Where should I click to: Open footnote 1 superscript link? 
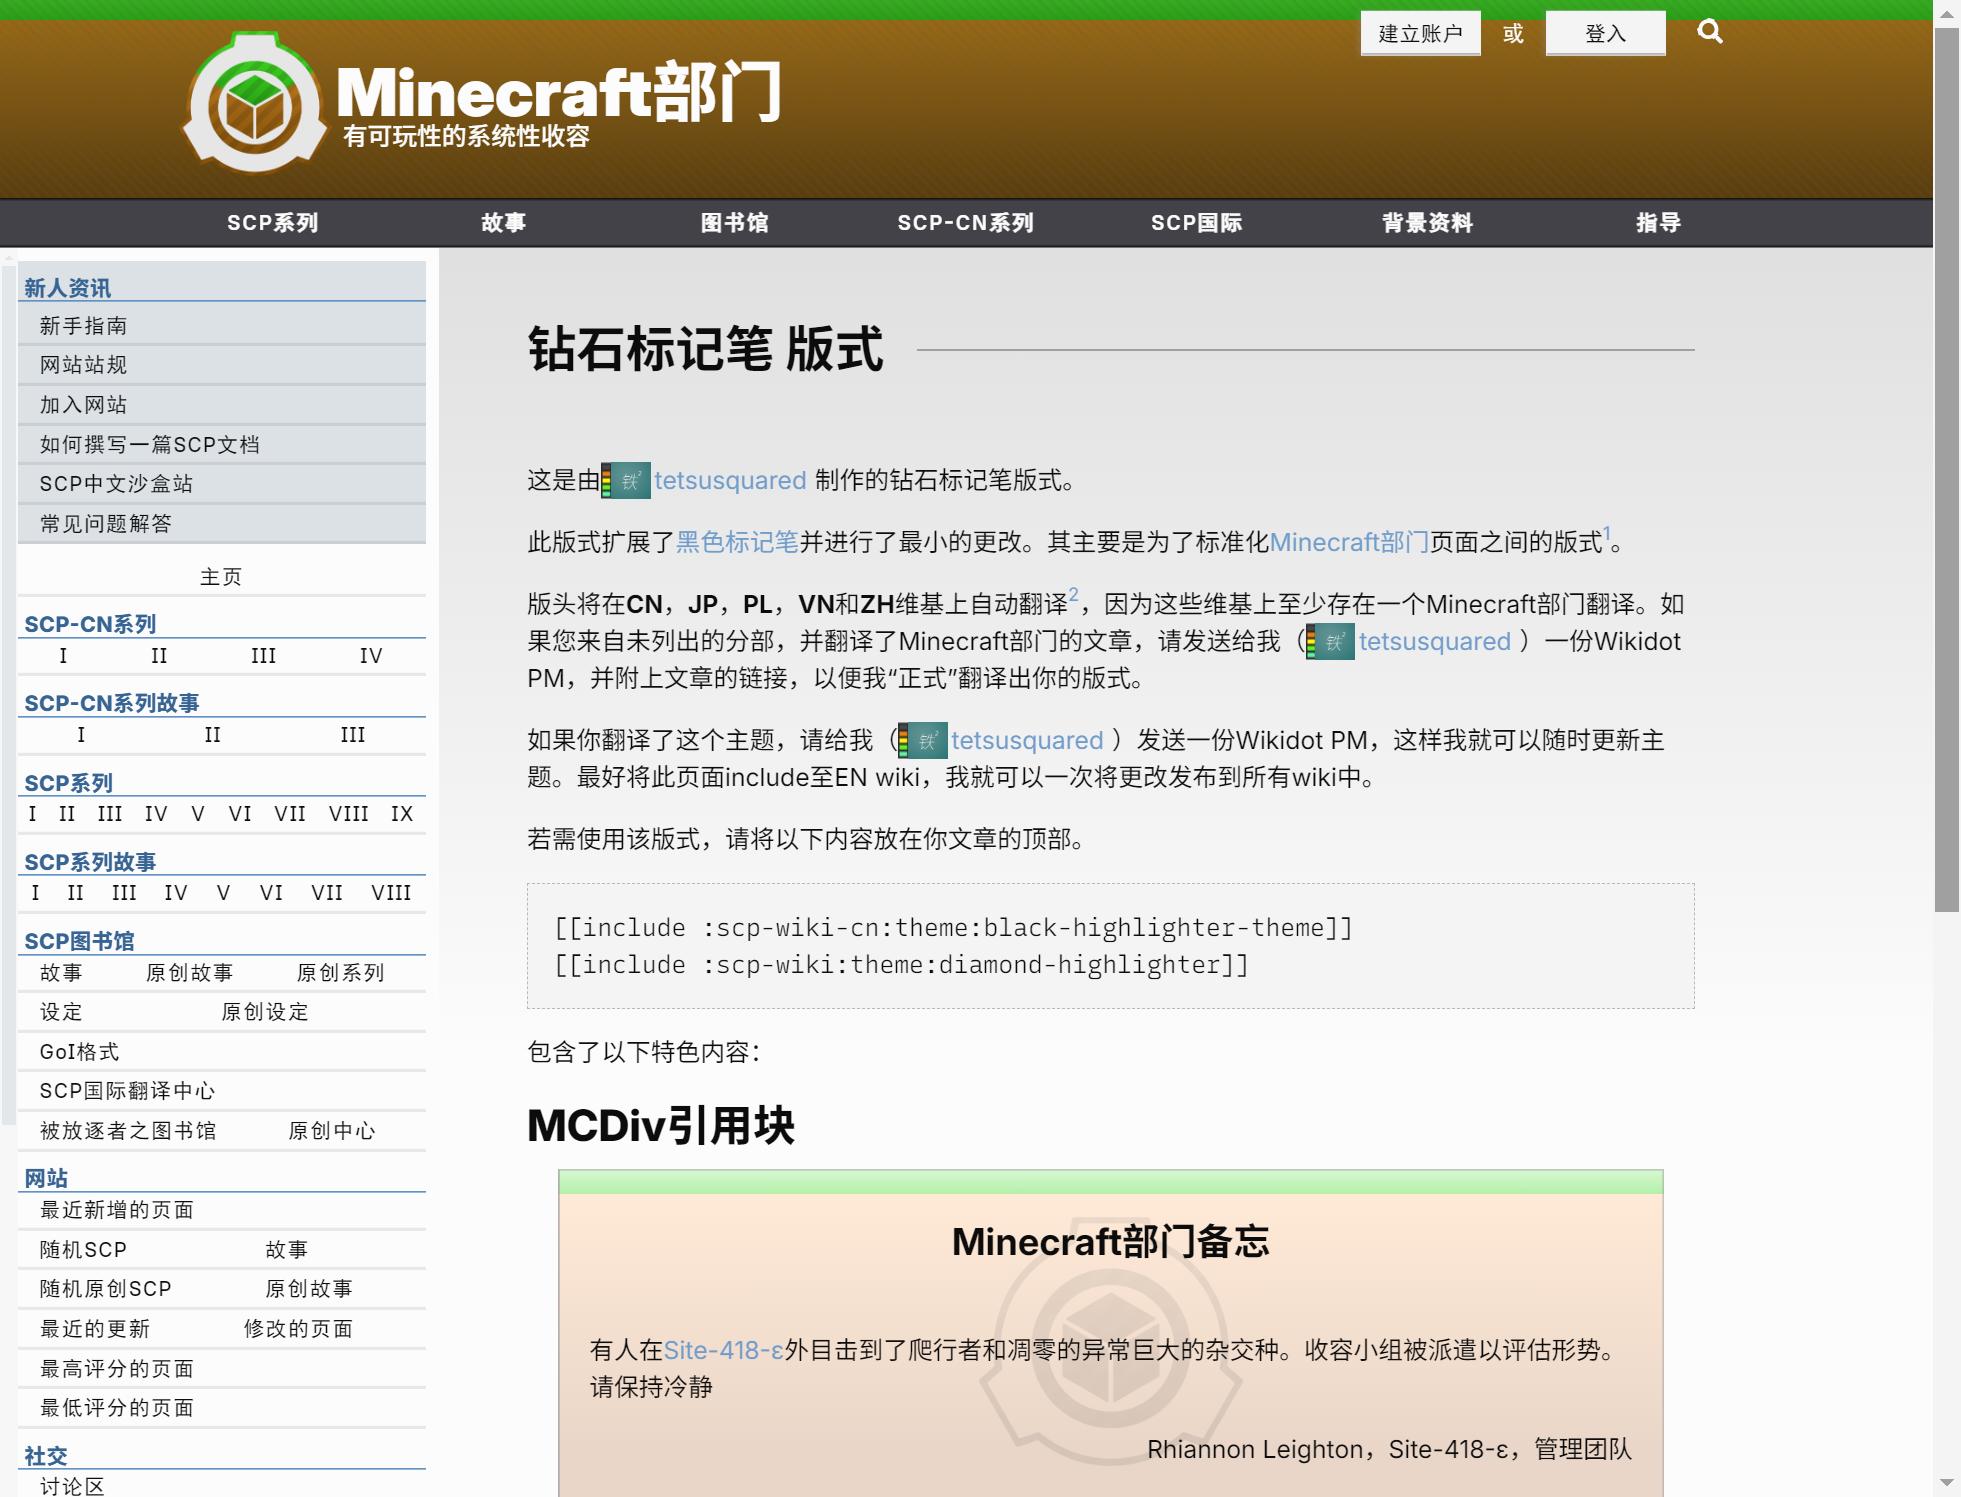pos(1607,533)
